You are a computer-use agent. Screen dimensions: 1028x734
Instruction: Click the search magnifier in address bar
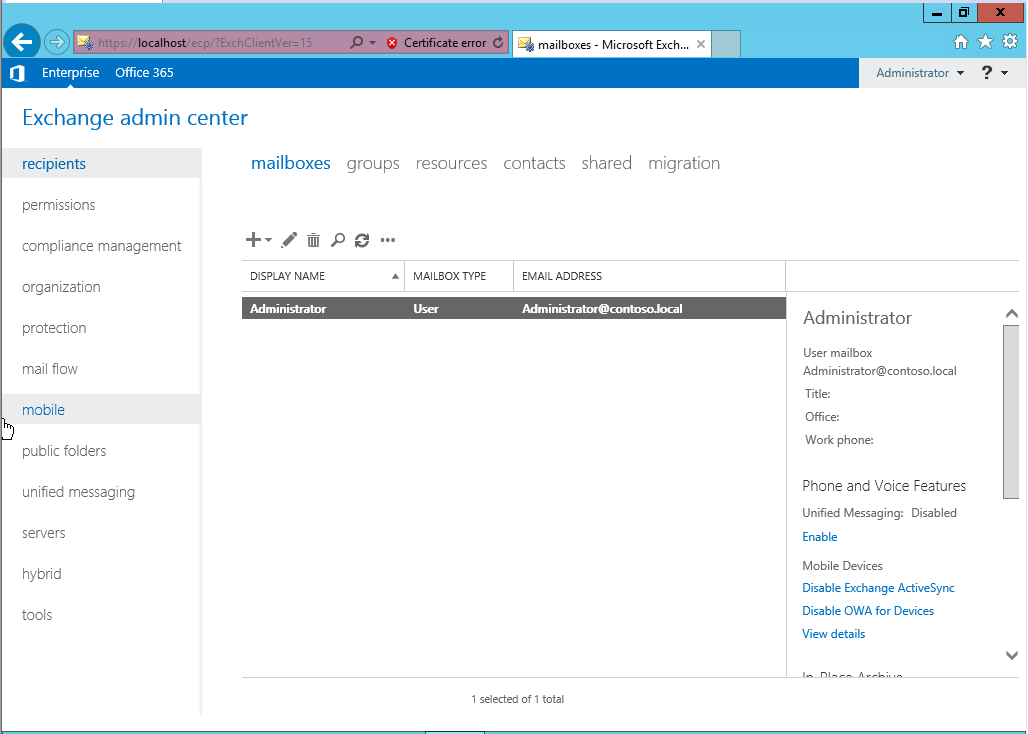pos(356,43)
